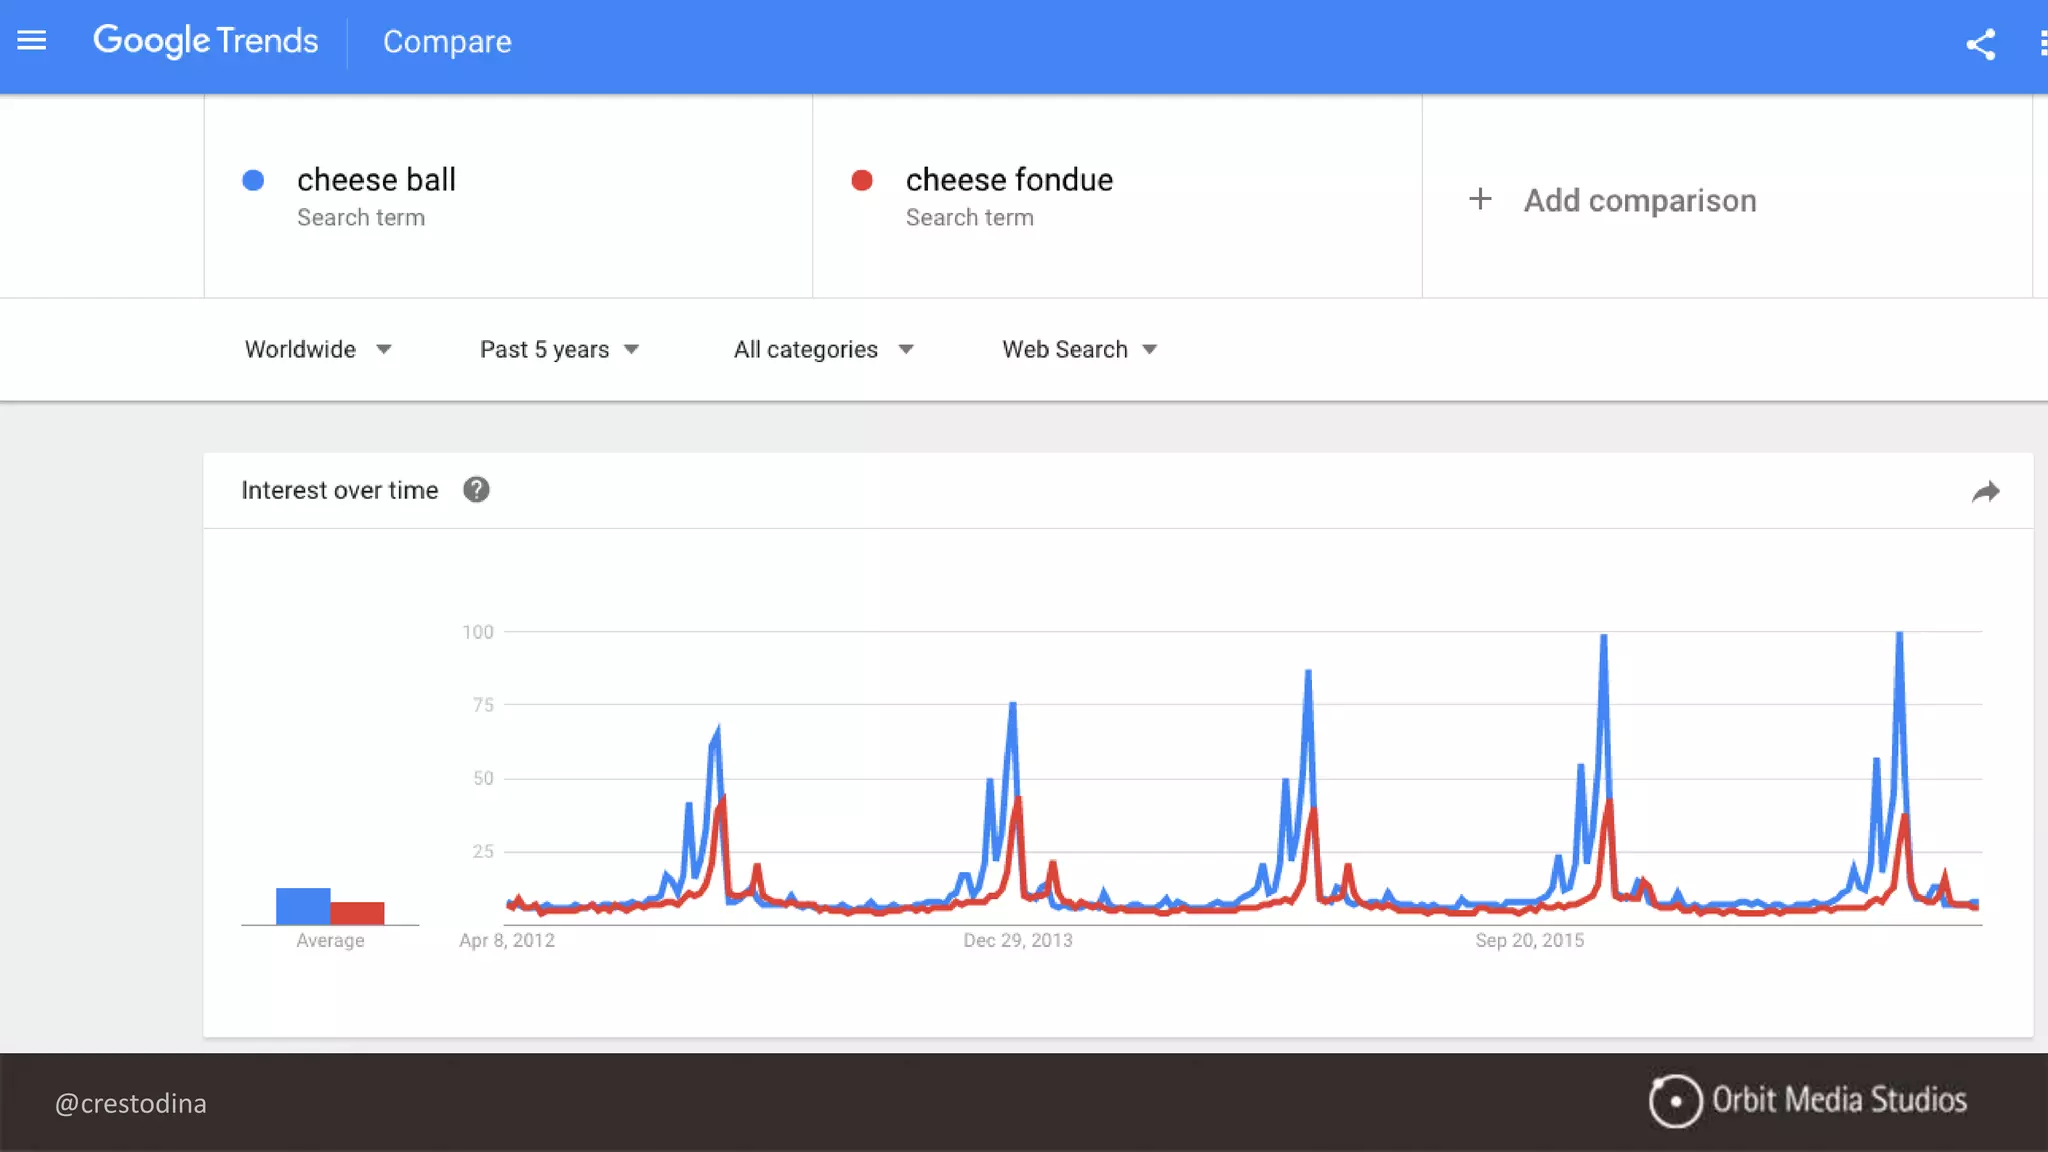
Task: Edit the cheese ball search term
Action: click(x=376, y=180)
